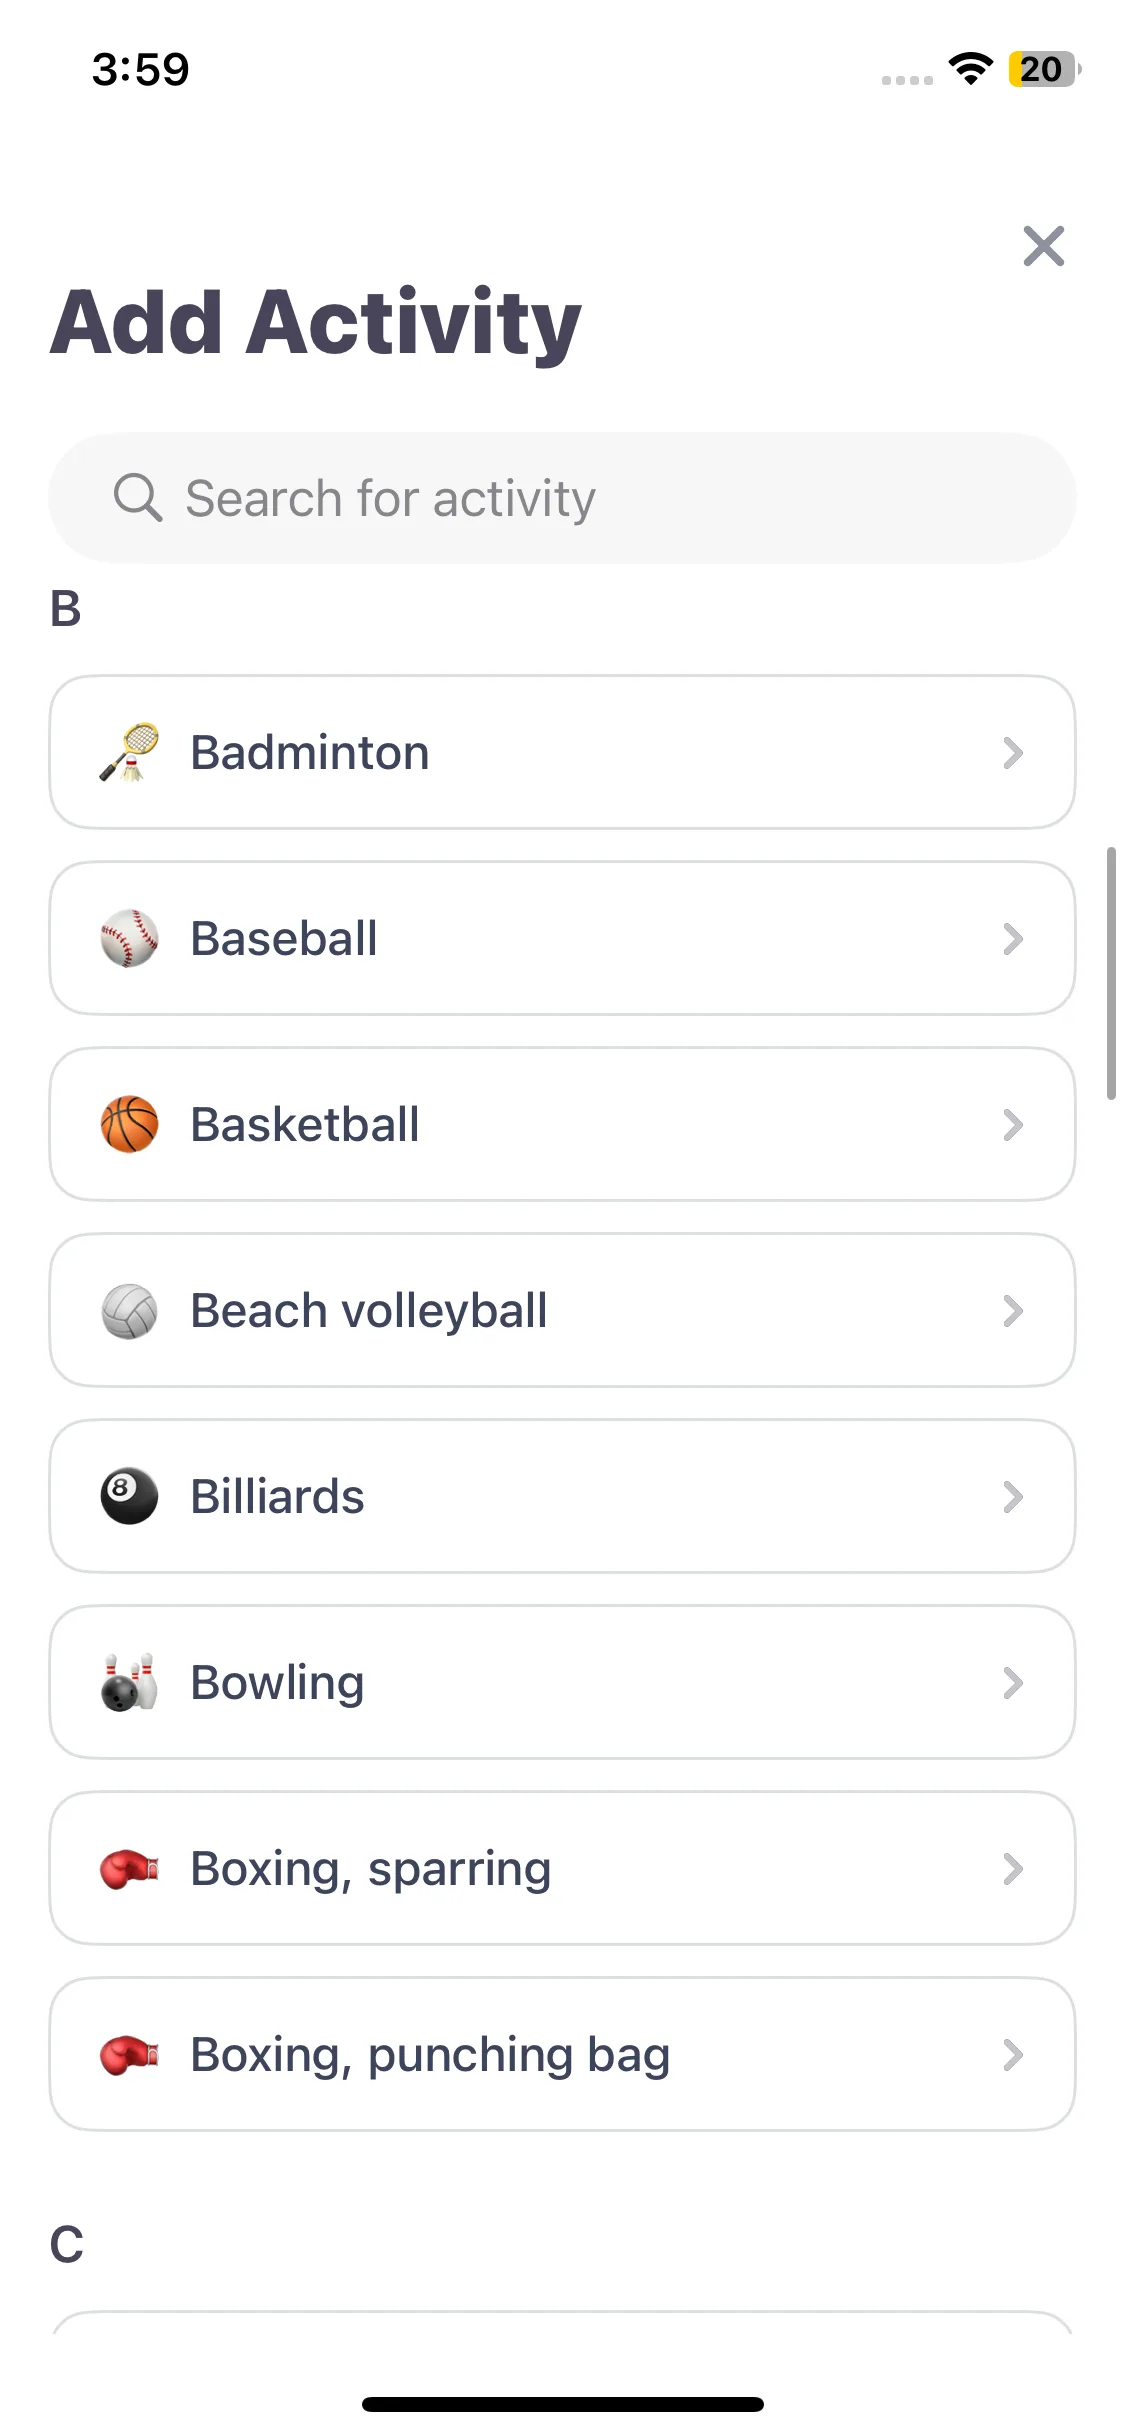The image size is (1125, 2436).
Task: Select the Baseball activity
Action: point(562,938)
